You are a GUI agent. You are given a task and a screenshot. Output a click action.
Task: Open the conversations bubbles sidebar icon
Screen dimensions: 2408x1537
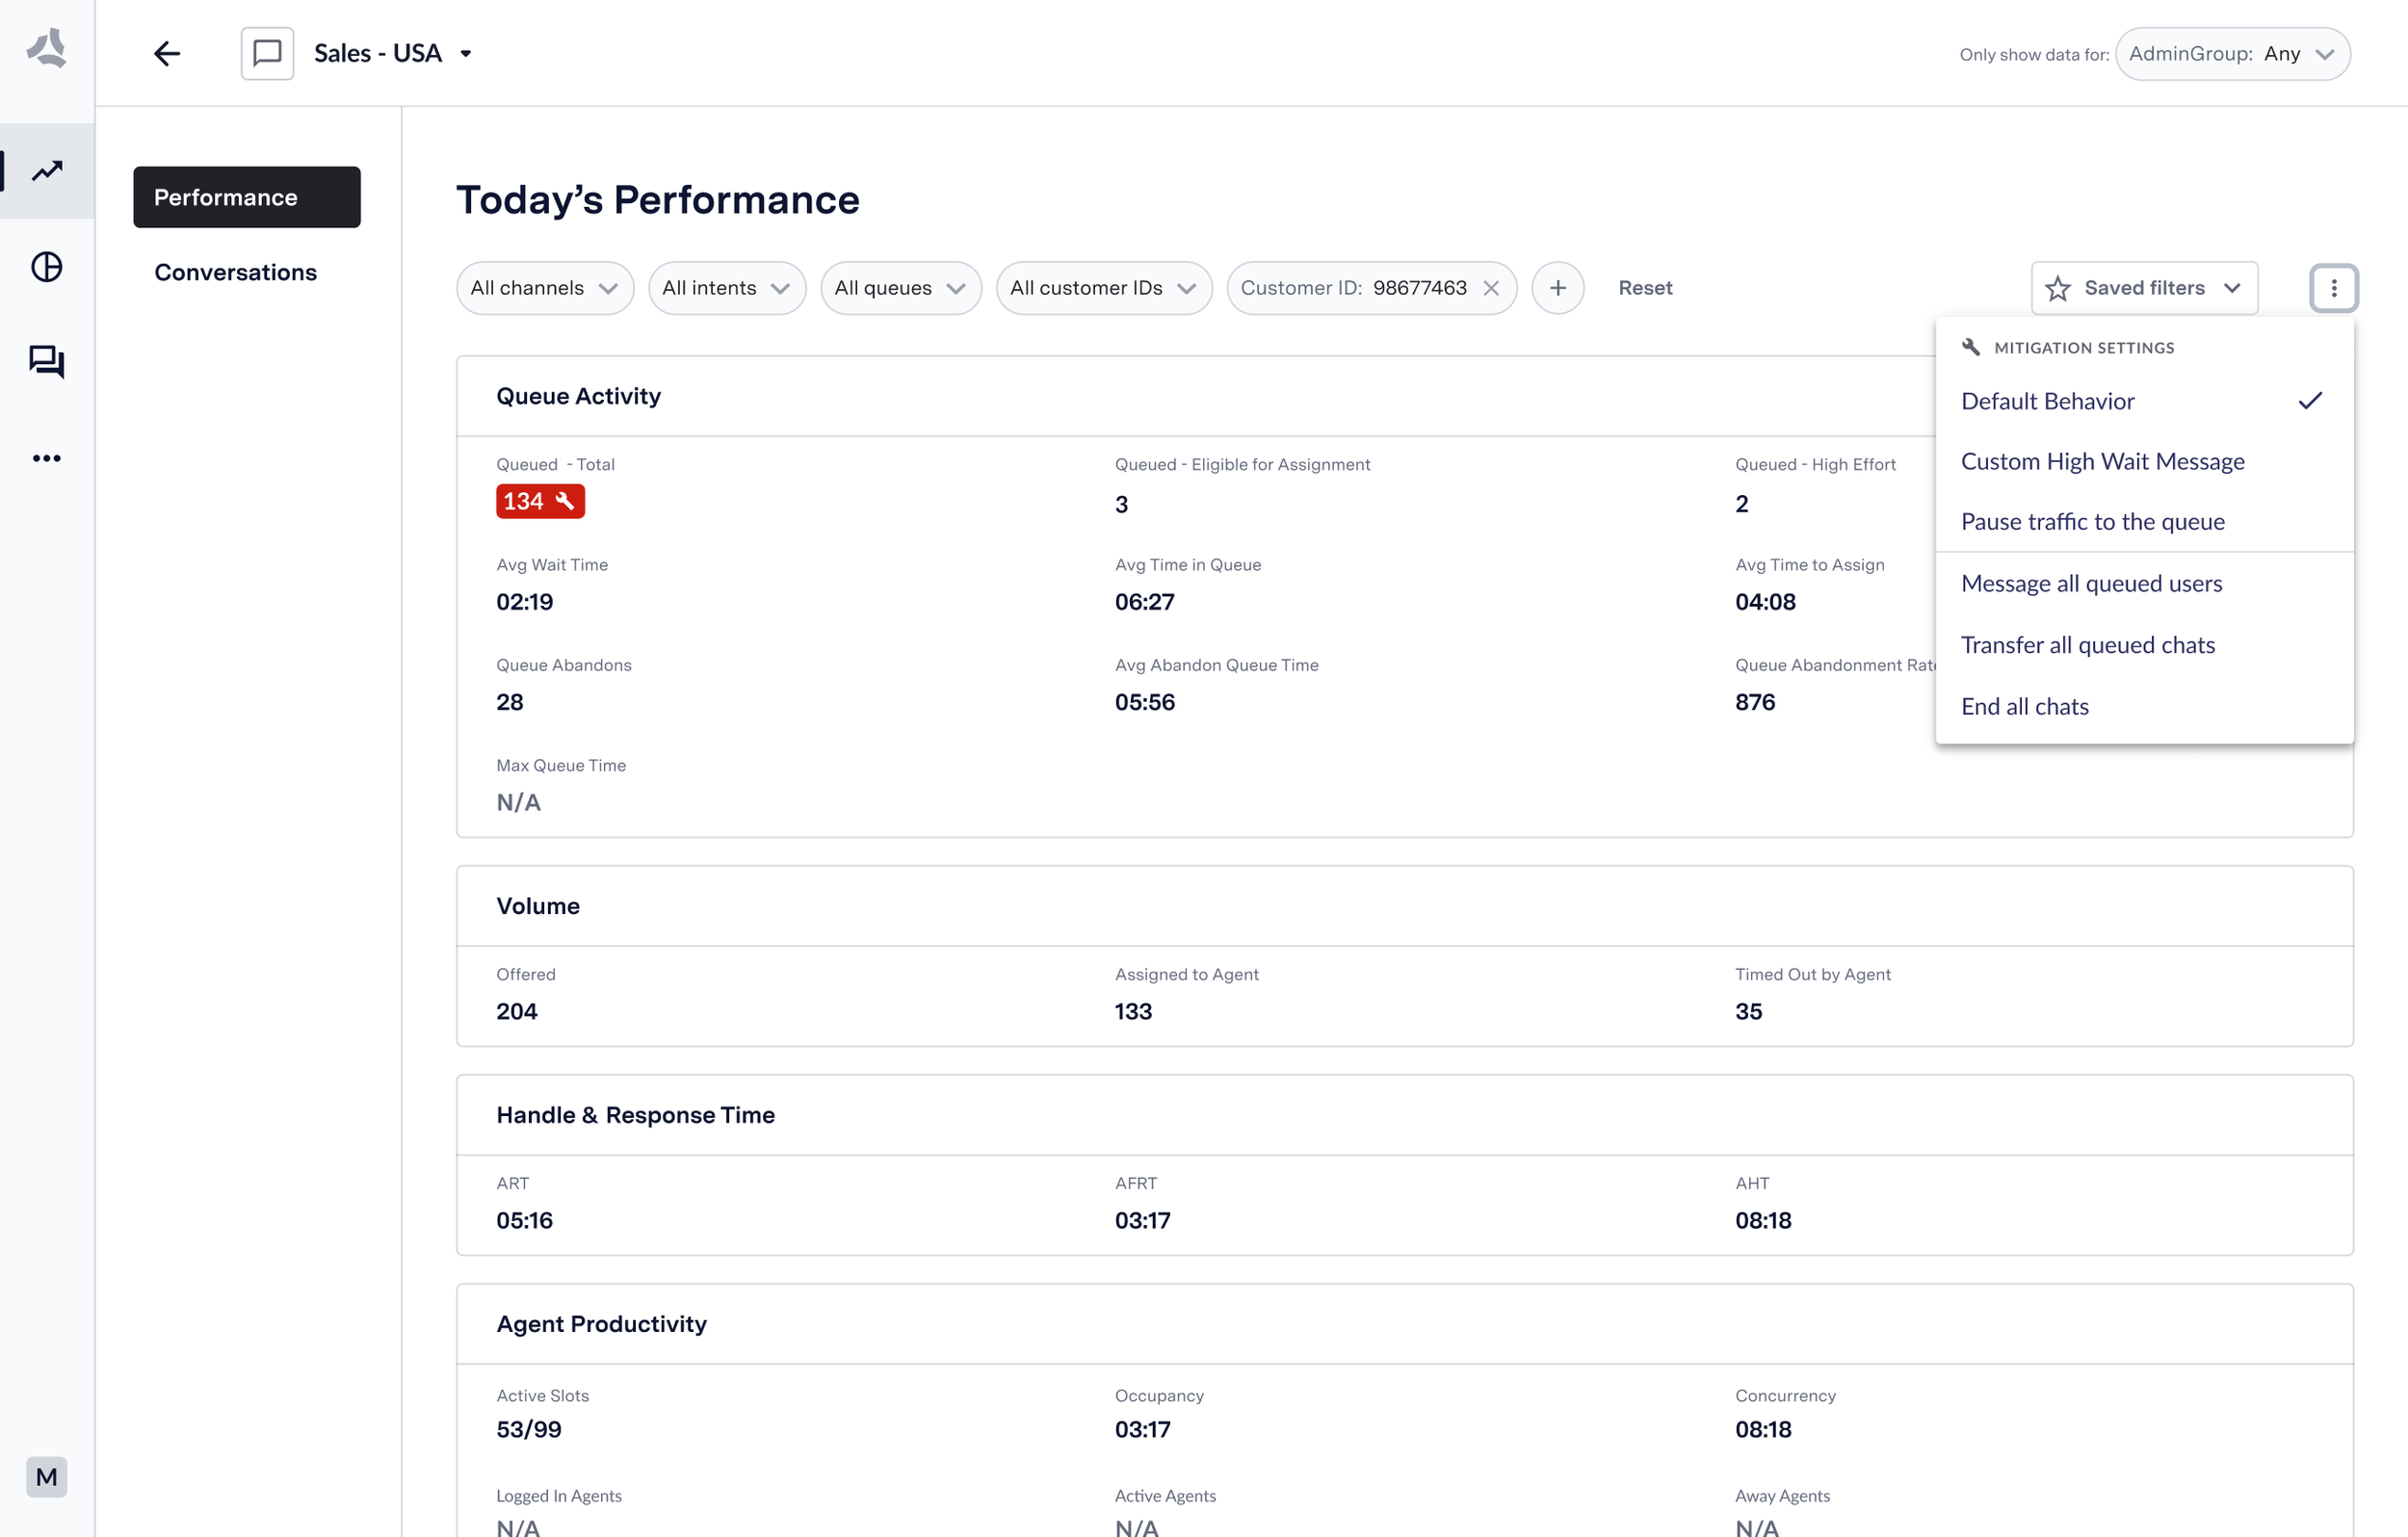point(47,361)
